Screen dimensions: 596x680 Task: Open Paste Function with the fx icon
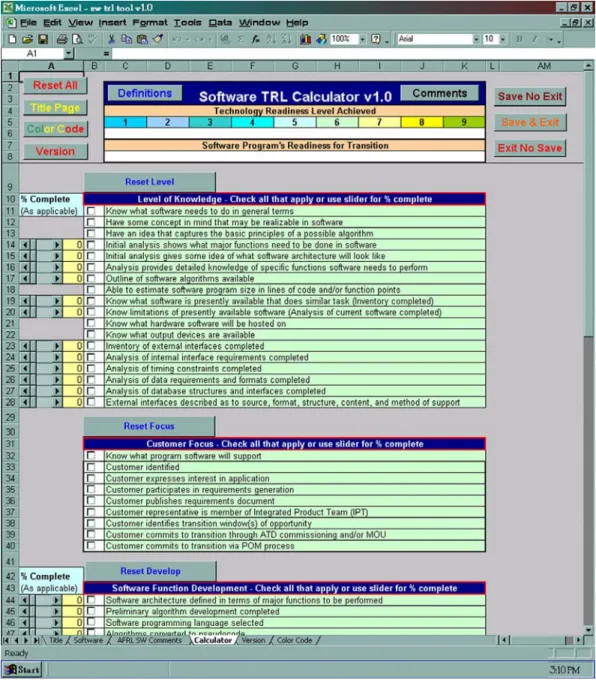click(x=255, y=39)
